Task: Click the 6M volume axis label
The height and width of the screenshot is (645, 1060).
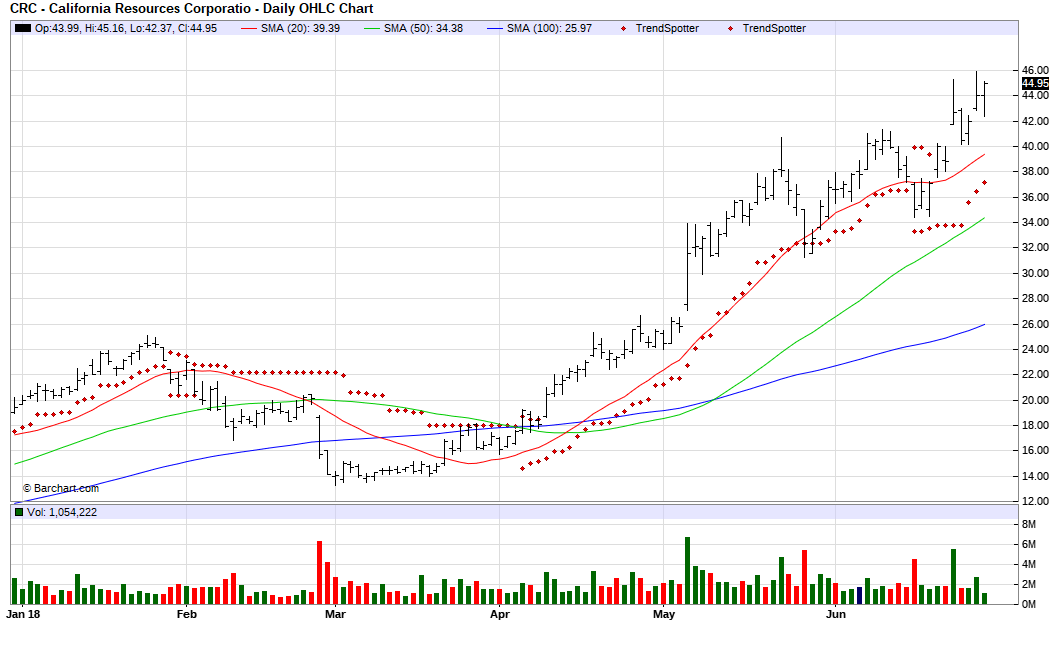Action: point(1029,544)
